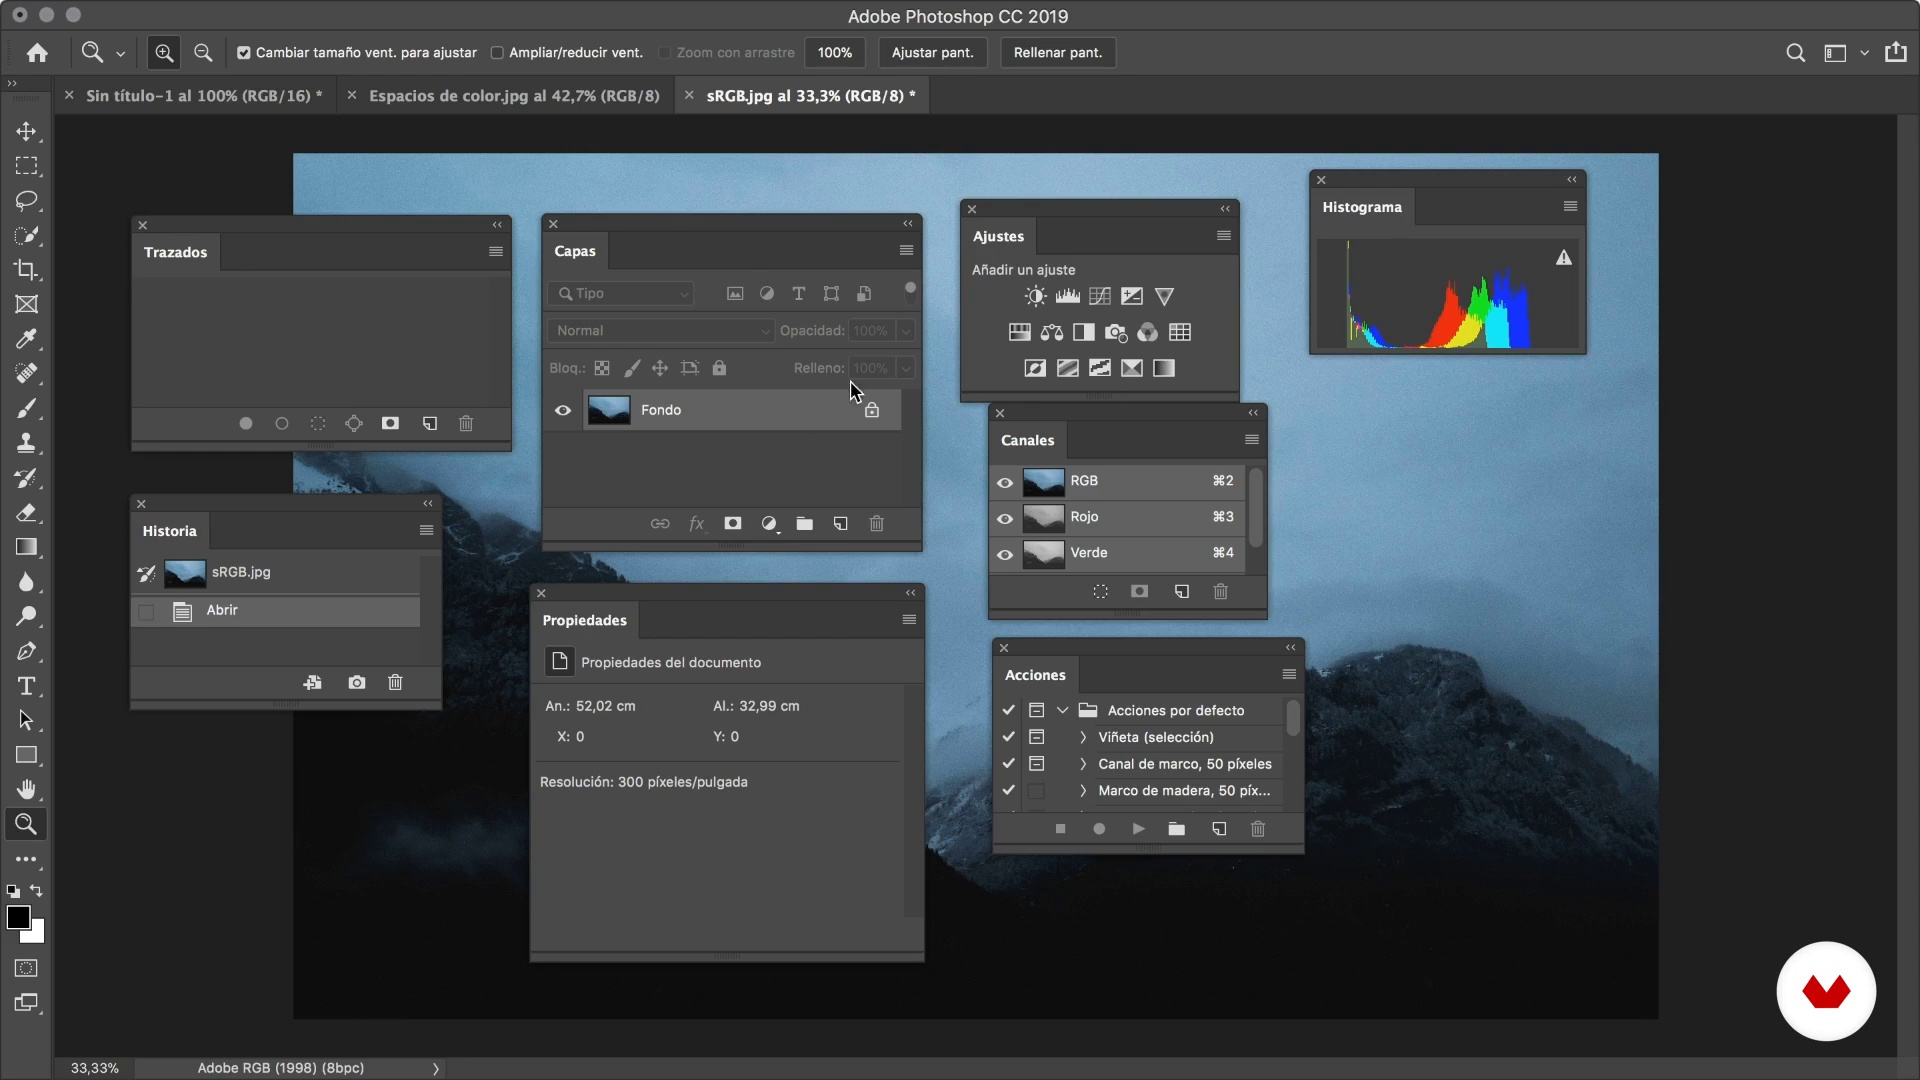Select the Zoom tool
This screenshot has width=1920, height=1080.
(x=26, y=823)
